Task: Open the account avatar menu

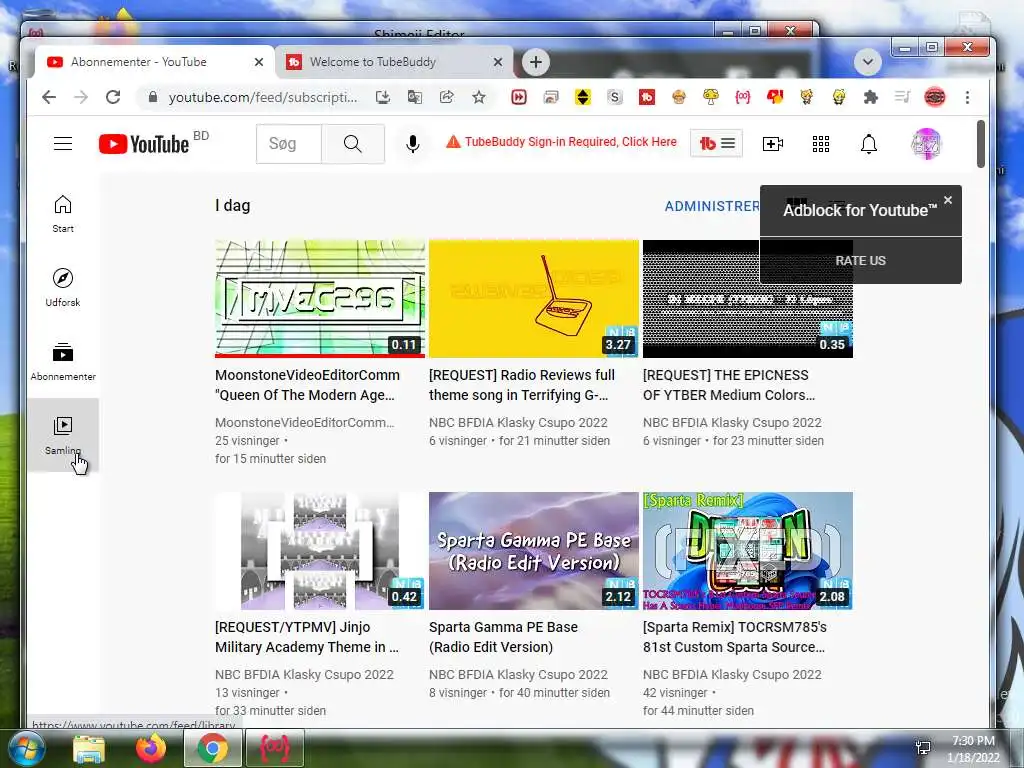Action: coord(926,144)
